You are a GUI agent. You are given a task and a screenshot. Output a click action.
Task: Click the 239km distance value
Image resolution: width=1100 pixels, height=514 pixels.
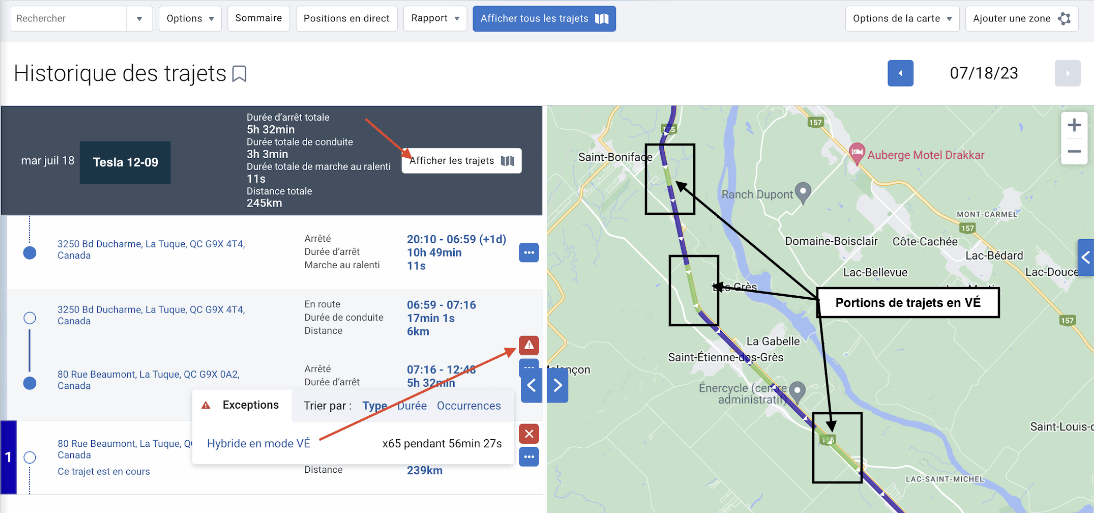tap(424, 470)
